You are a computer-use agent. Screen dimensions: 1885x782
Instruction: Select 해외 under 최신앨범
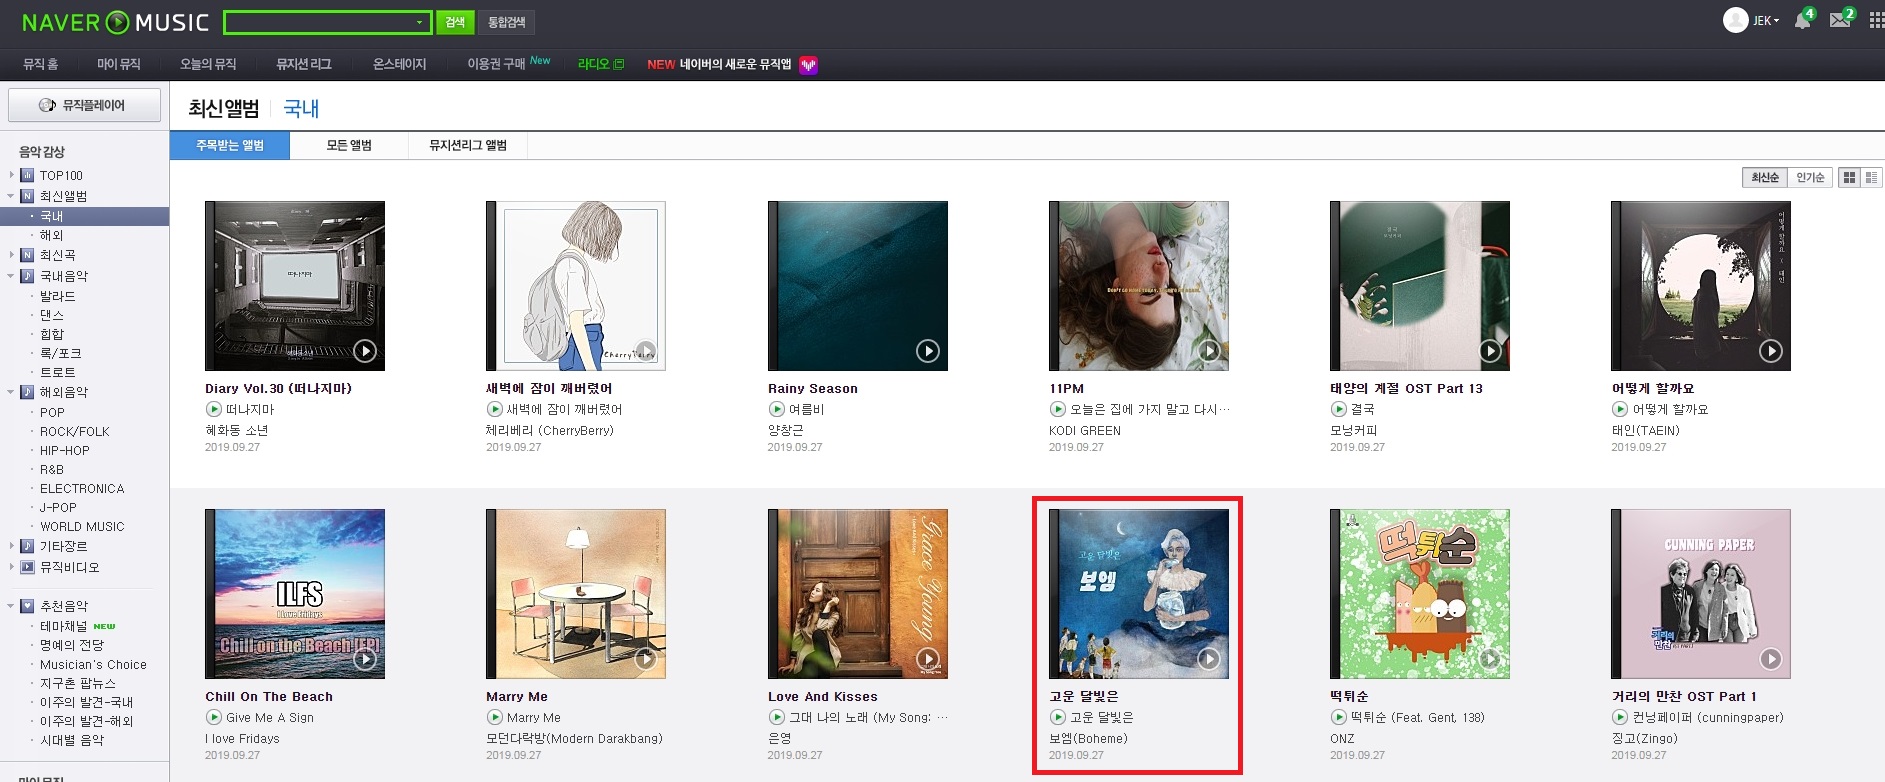tap(51, 235)
